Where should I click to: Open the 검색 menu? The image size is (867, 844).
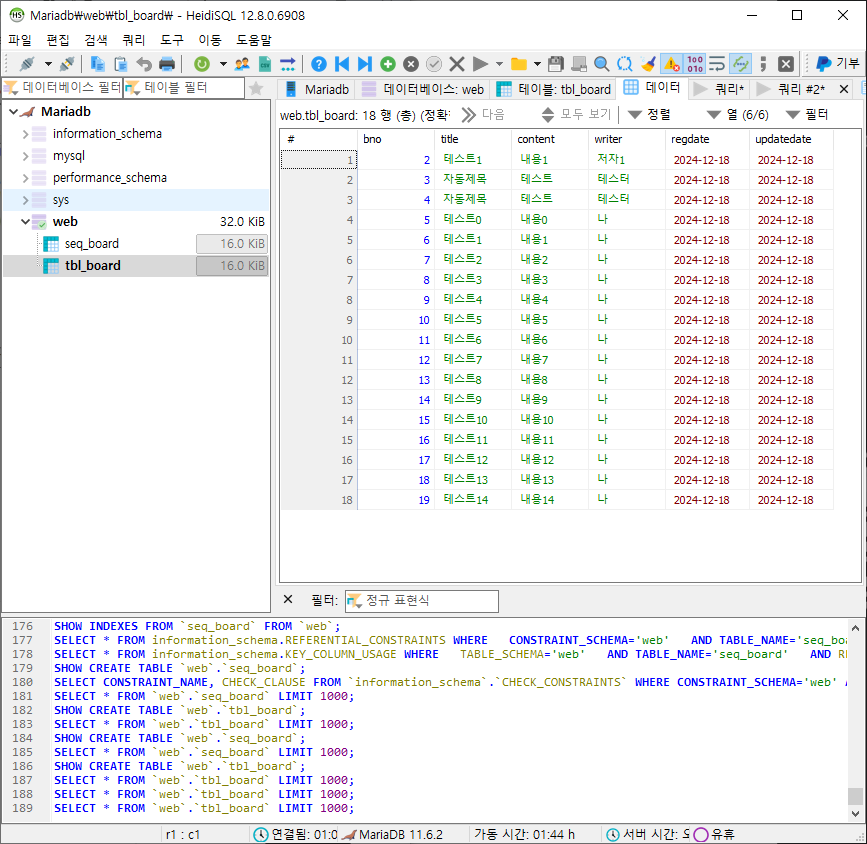pyautogui.click(x=96, y=40)
